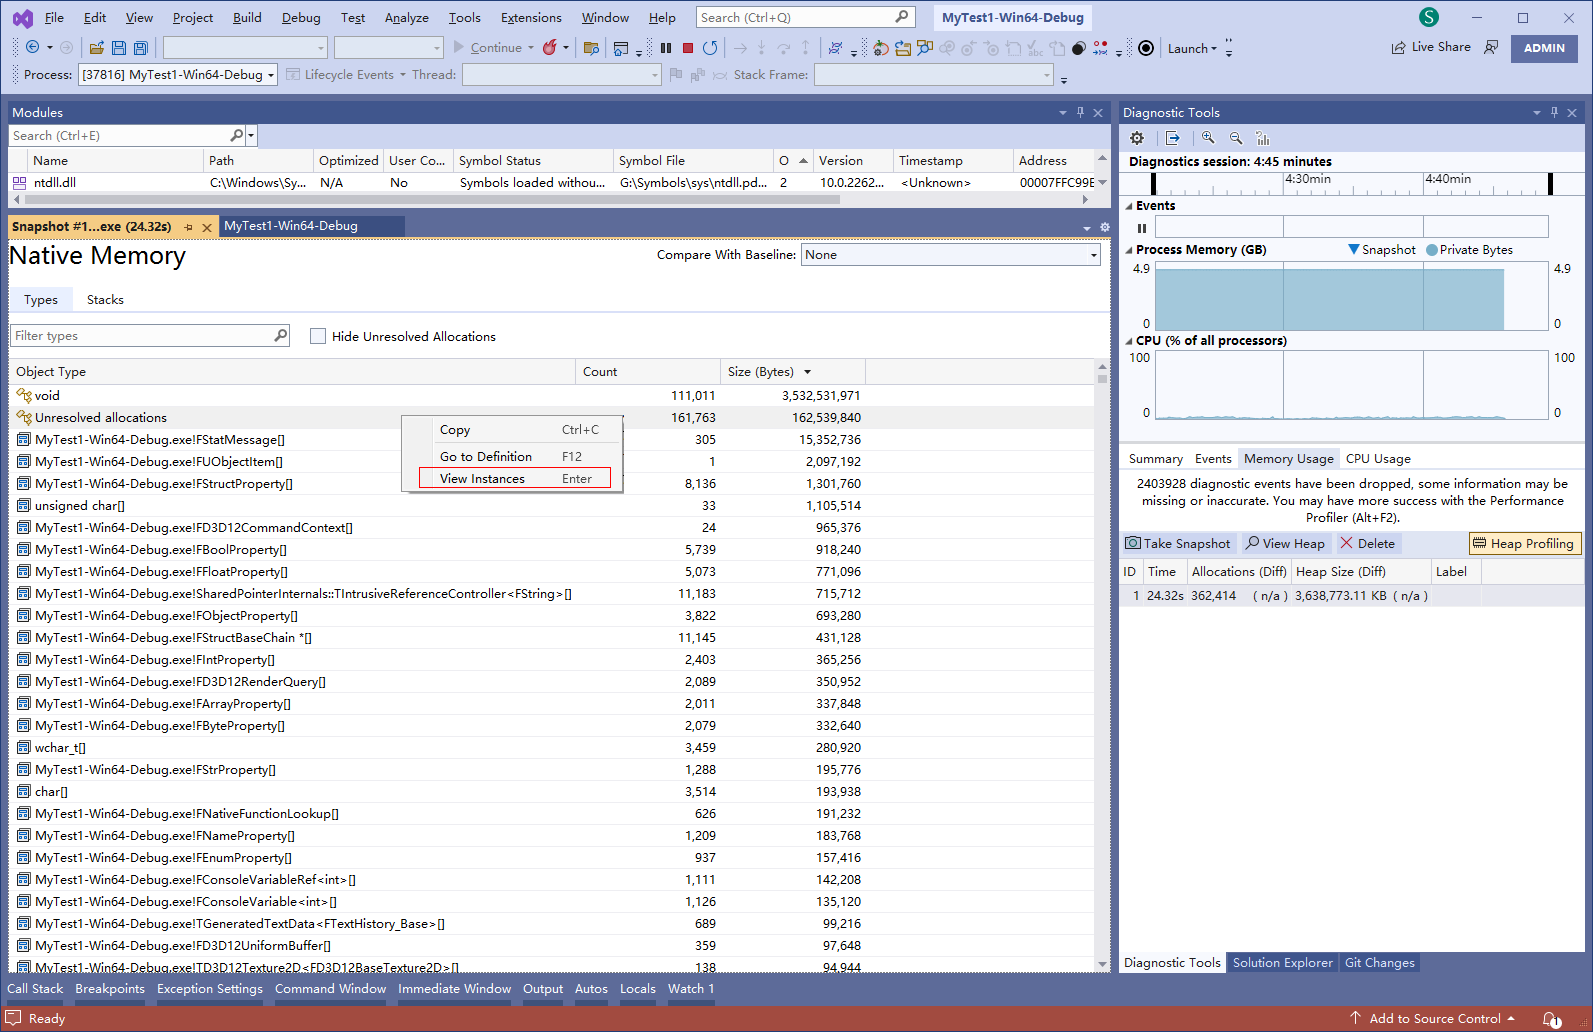
Task: Click the notifications bell in status bar
Action: click(x=1551, y=1019)
